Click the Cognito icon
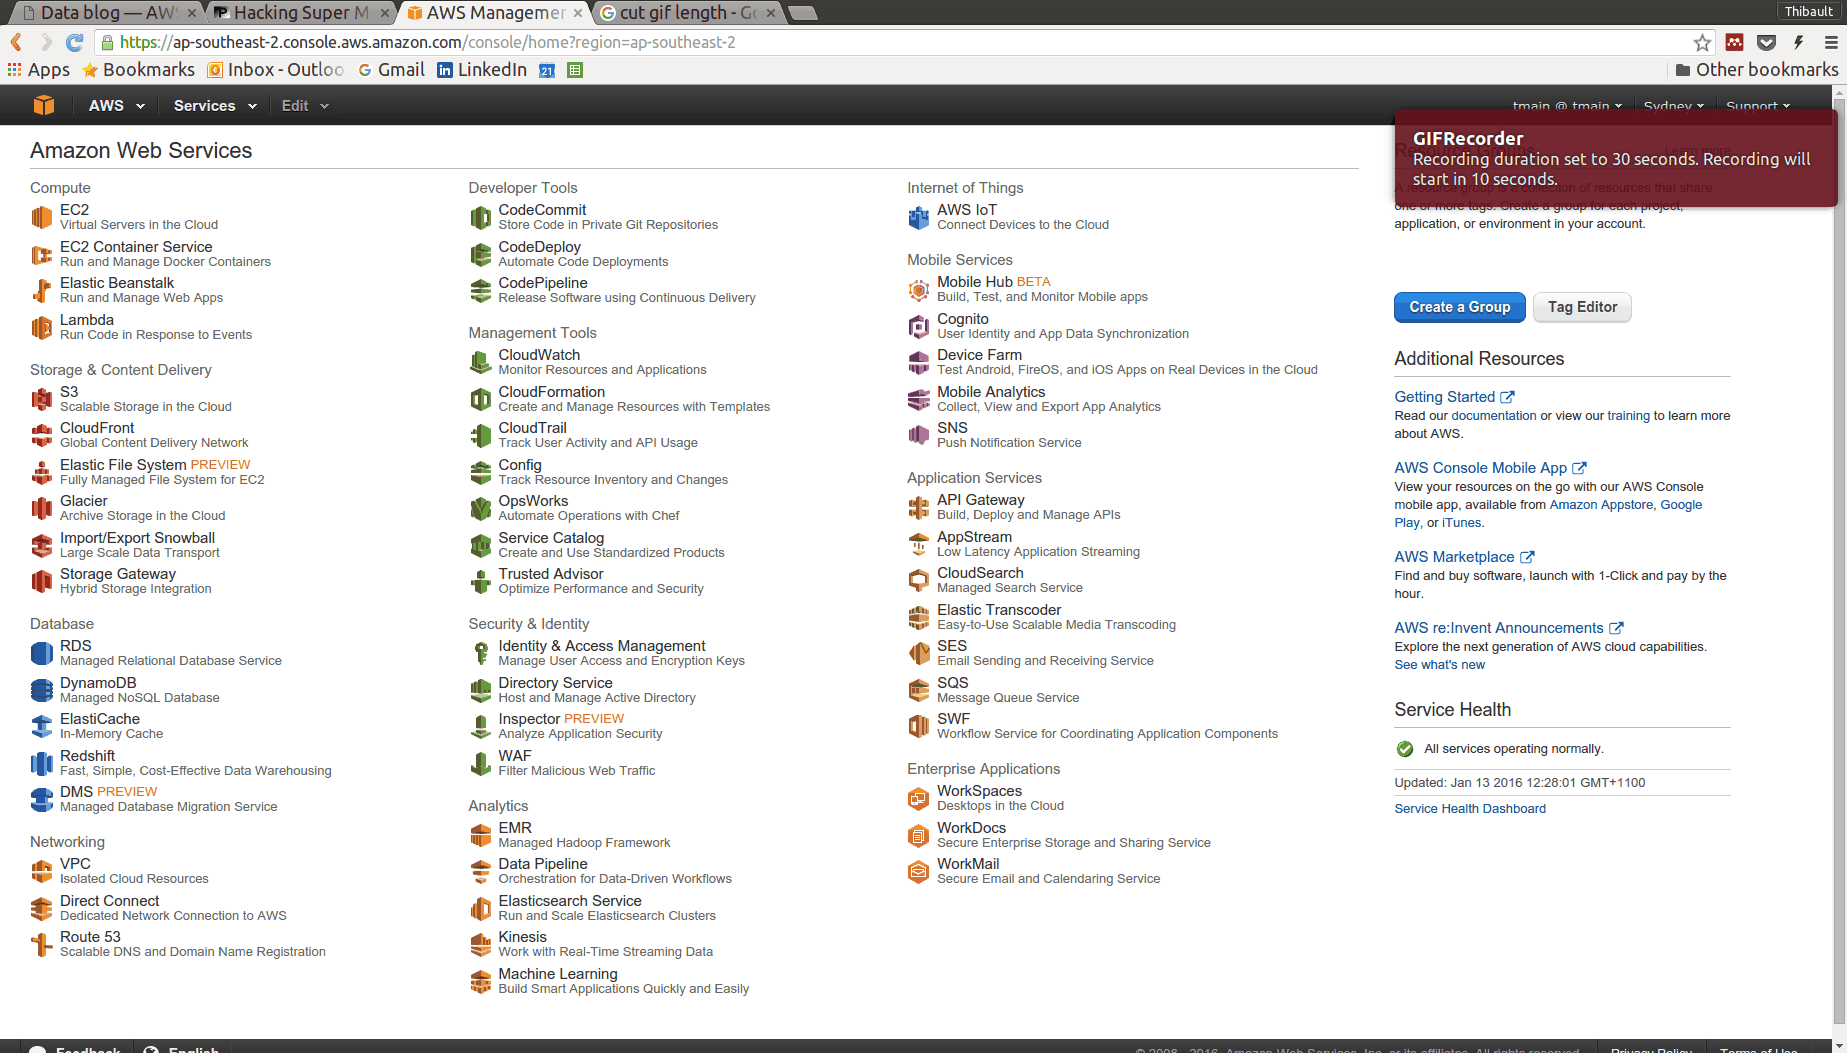The image size is (1847, 1053). (919, 326)
